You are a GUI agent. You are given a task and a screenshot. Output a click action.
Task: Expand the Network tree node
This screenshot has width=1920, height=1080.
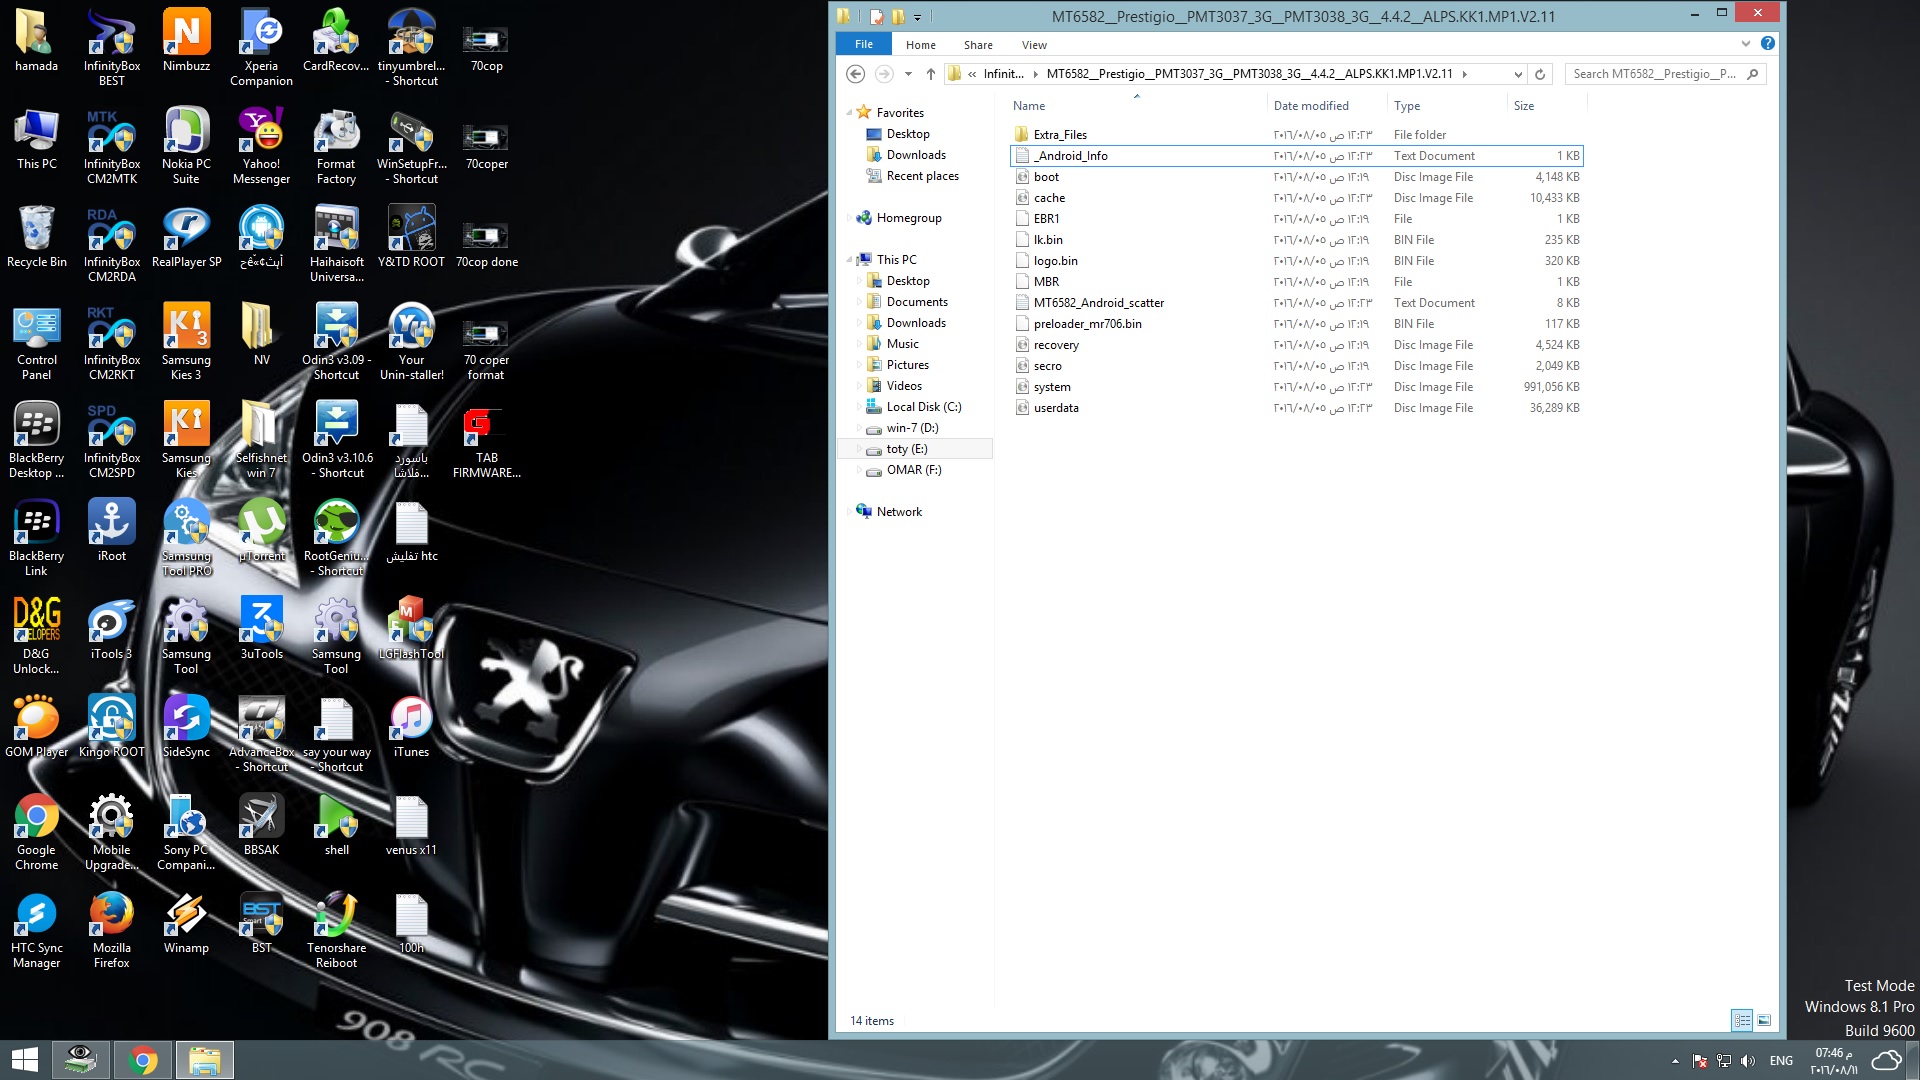pyautogui.click(x=849, y=512)
